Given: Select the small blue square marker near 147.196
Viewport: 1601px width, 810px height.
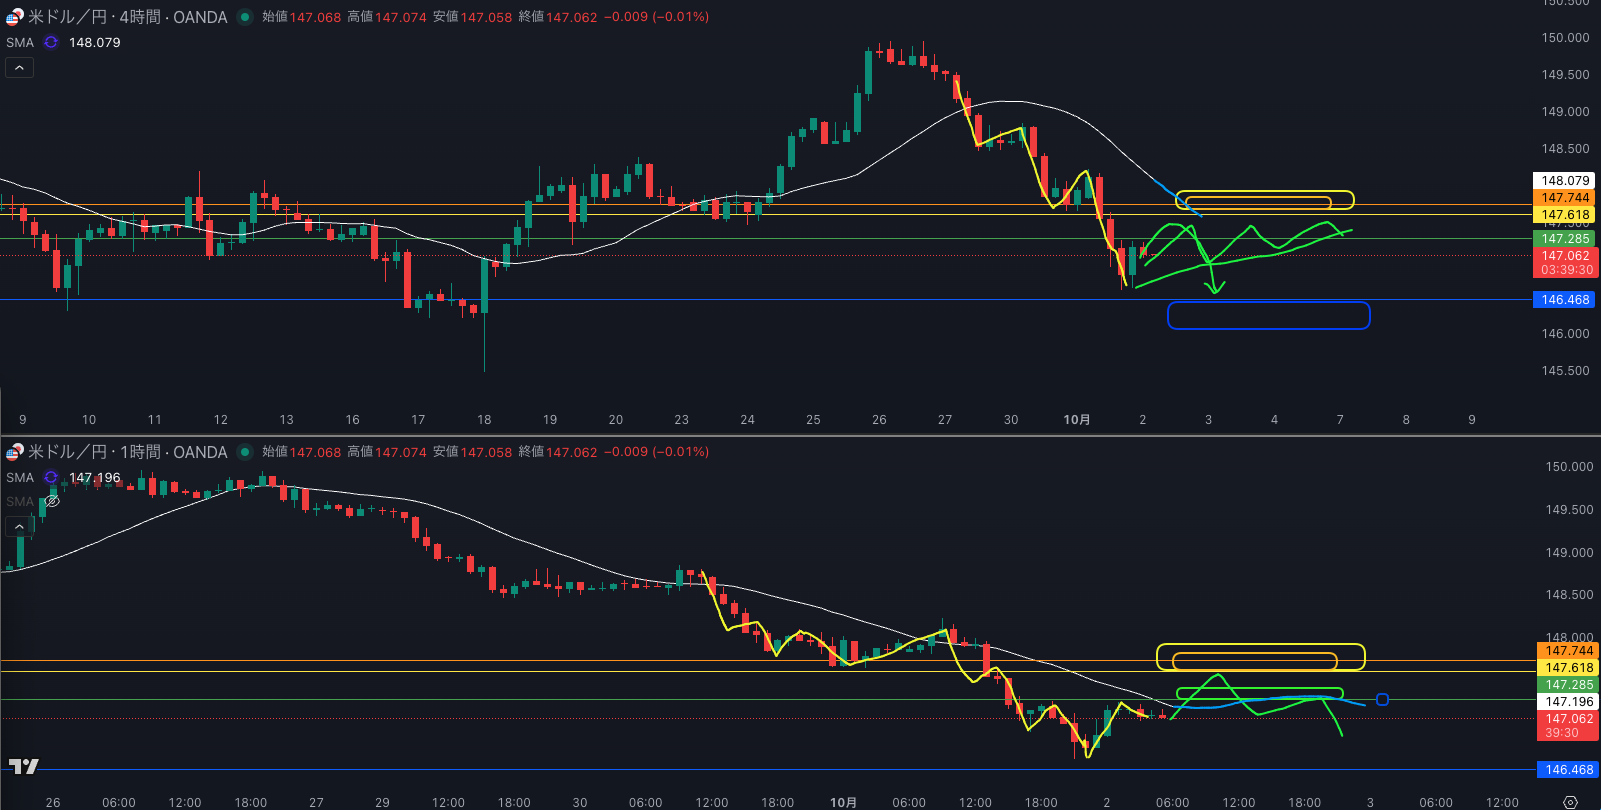Looking at the screenshot, I should pos(1382,700).
